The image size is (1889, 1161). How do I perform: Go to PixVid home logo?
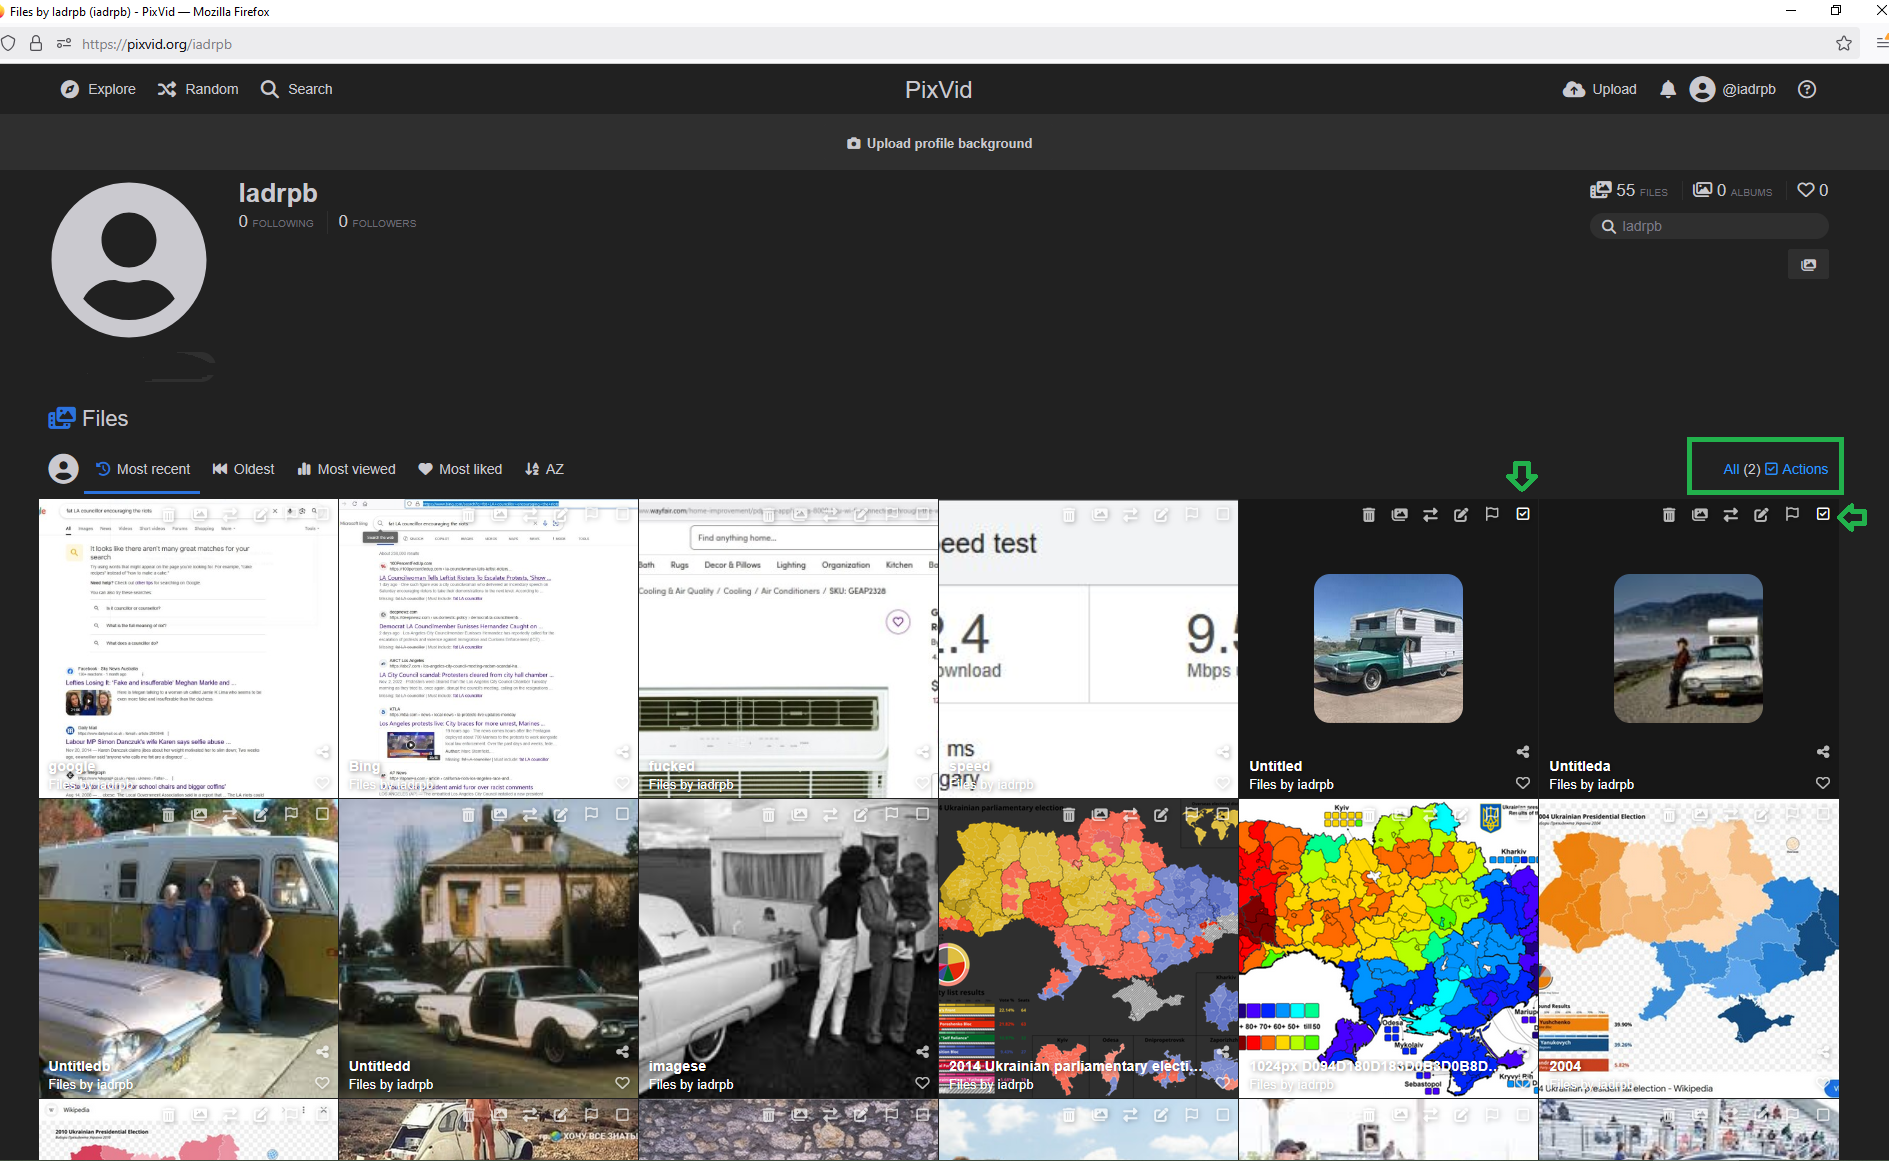click(x=938, y=89)
